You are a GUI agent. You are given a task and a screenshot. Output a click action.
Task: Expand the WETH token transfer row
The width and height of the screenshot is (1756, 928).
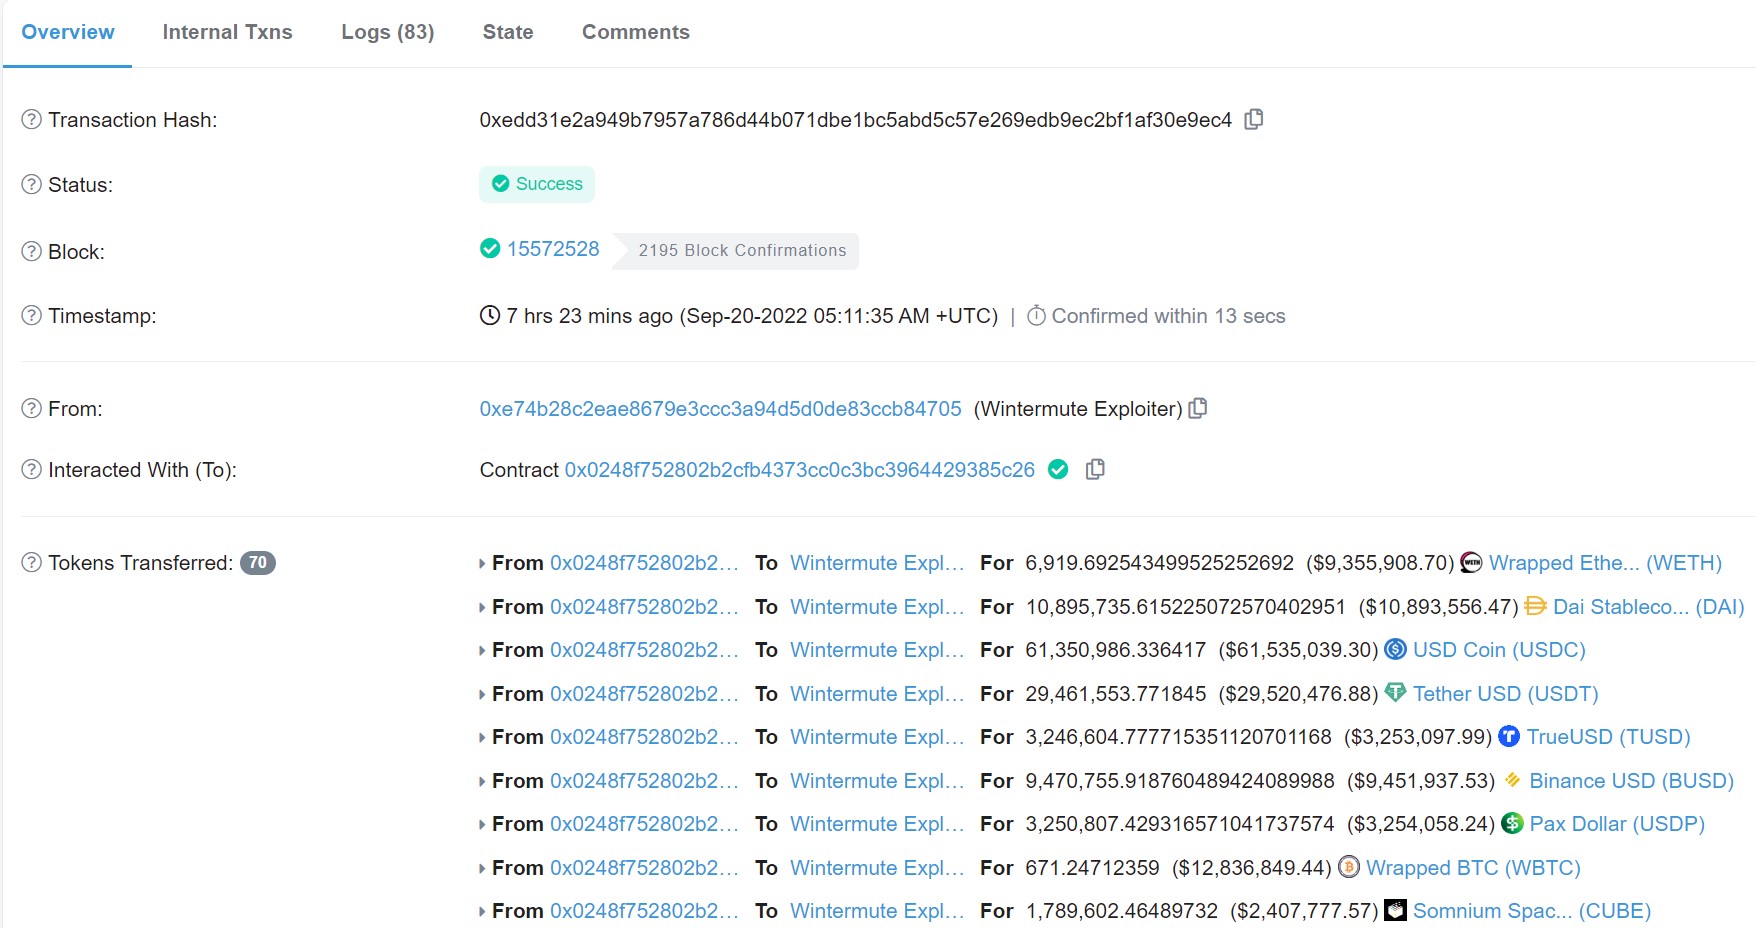[482, 562]
